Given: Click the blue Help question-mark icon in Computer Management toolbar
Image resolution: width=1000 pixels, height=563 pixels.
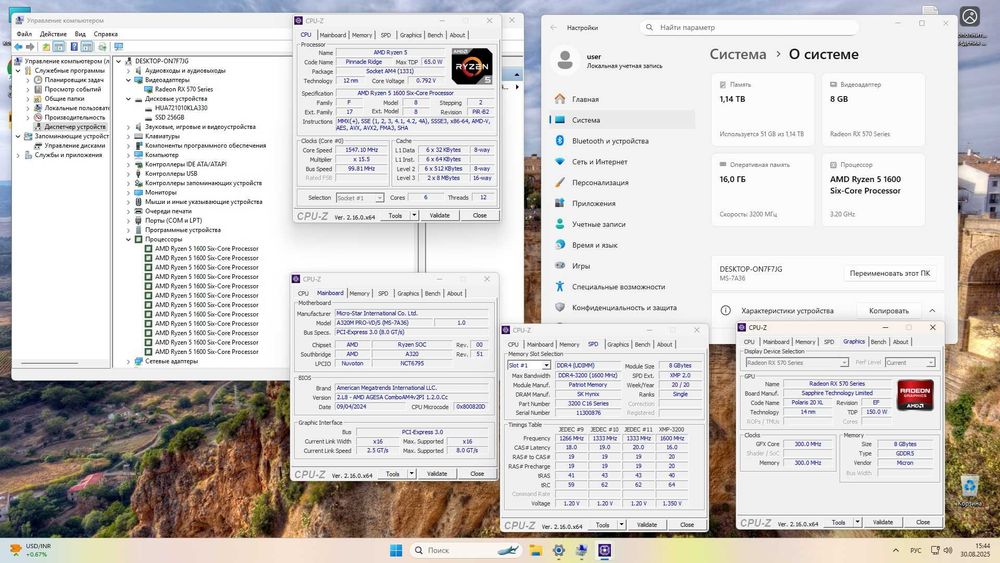Looking at the screenshot, I should [74, 47].
